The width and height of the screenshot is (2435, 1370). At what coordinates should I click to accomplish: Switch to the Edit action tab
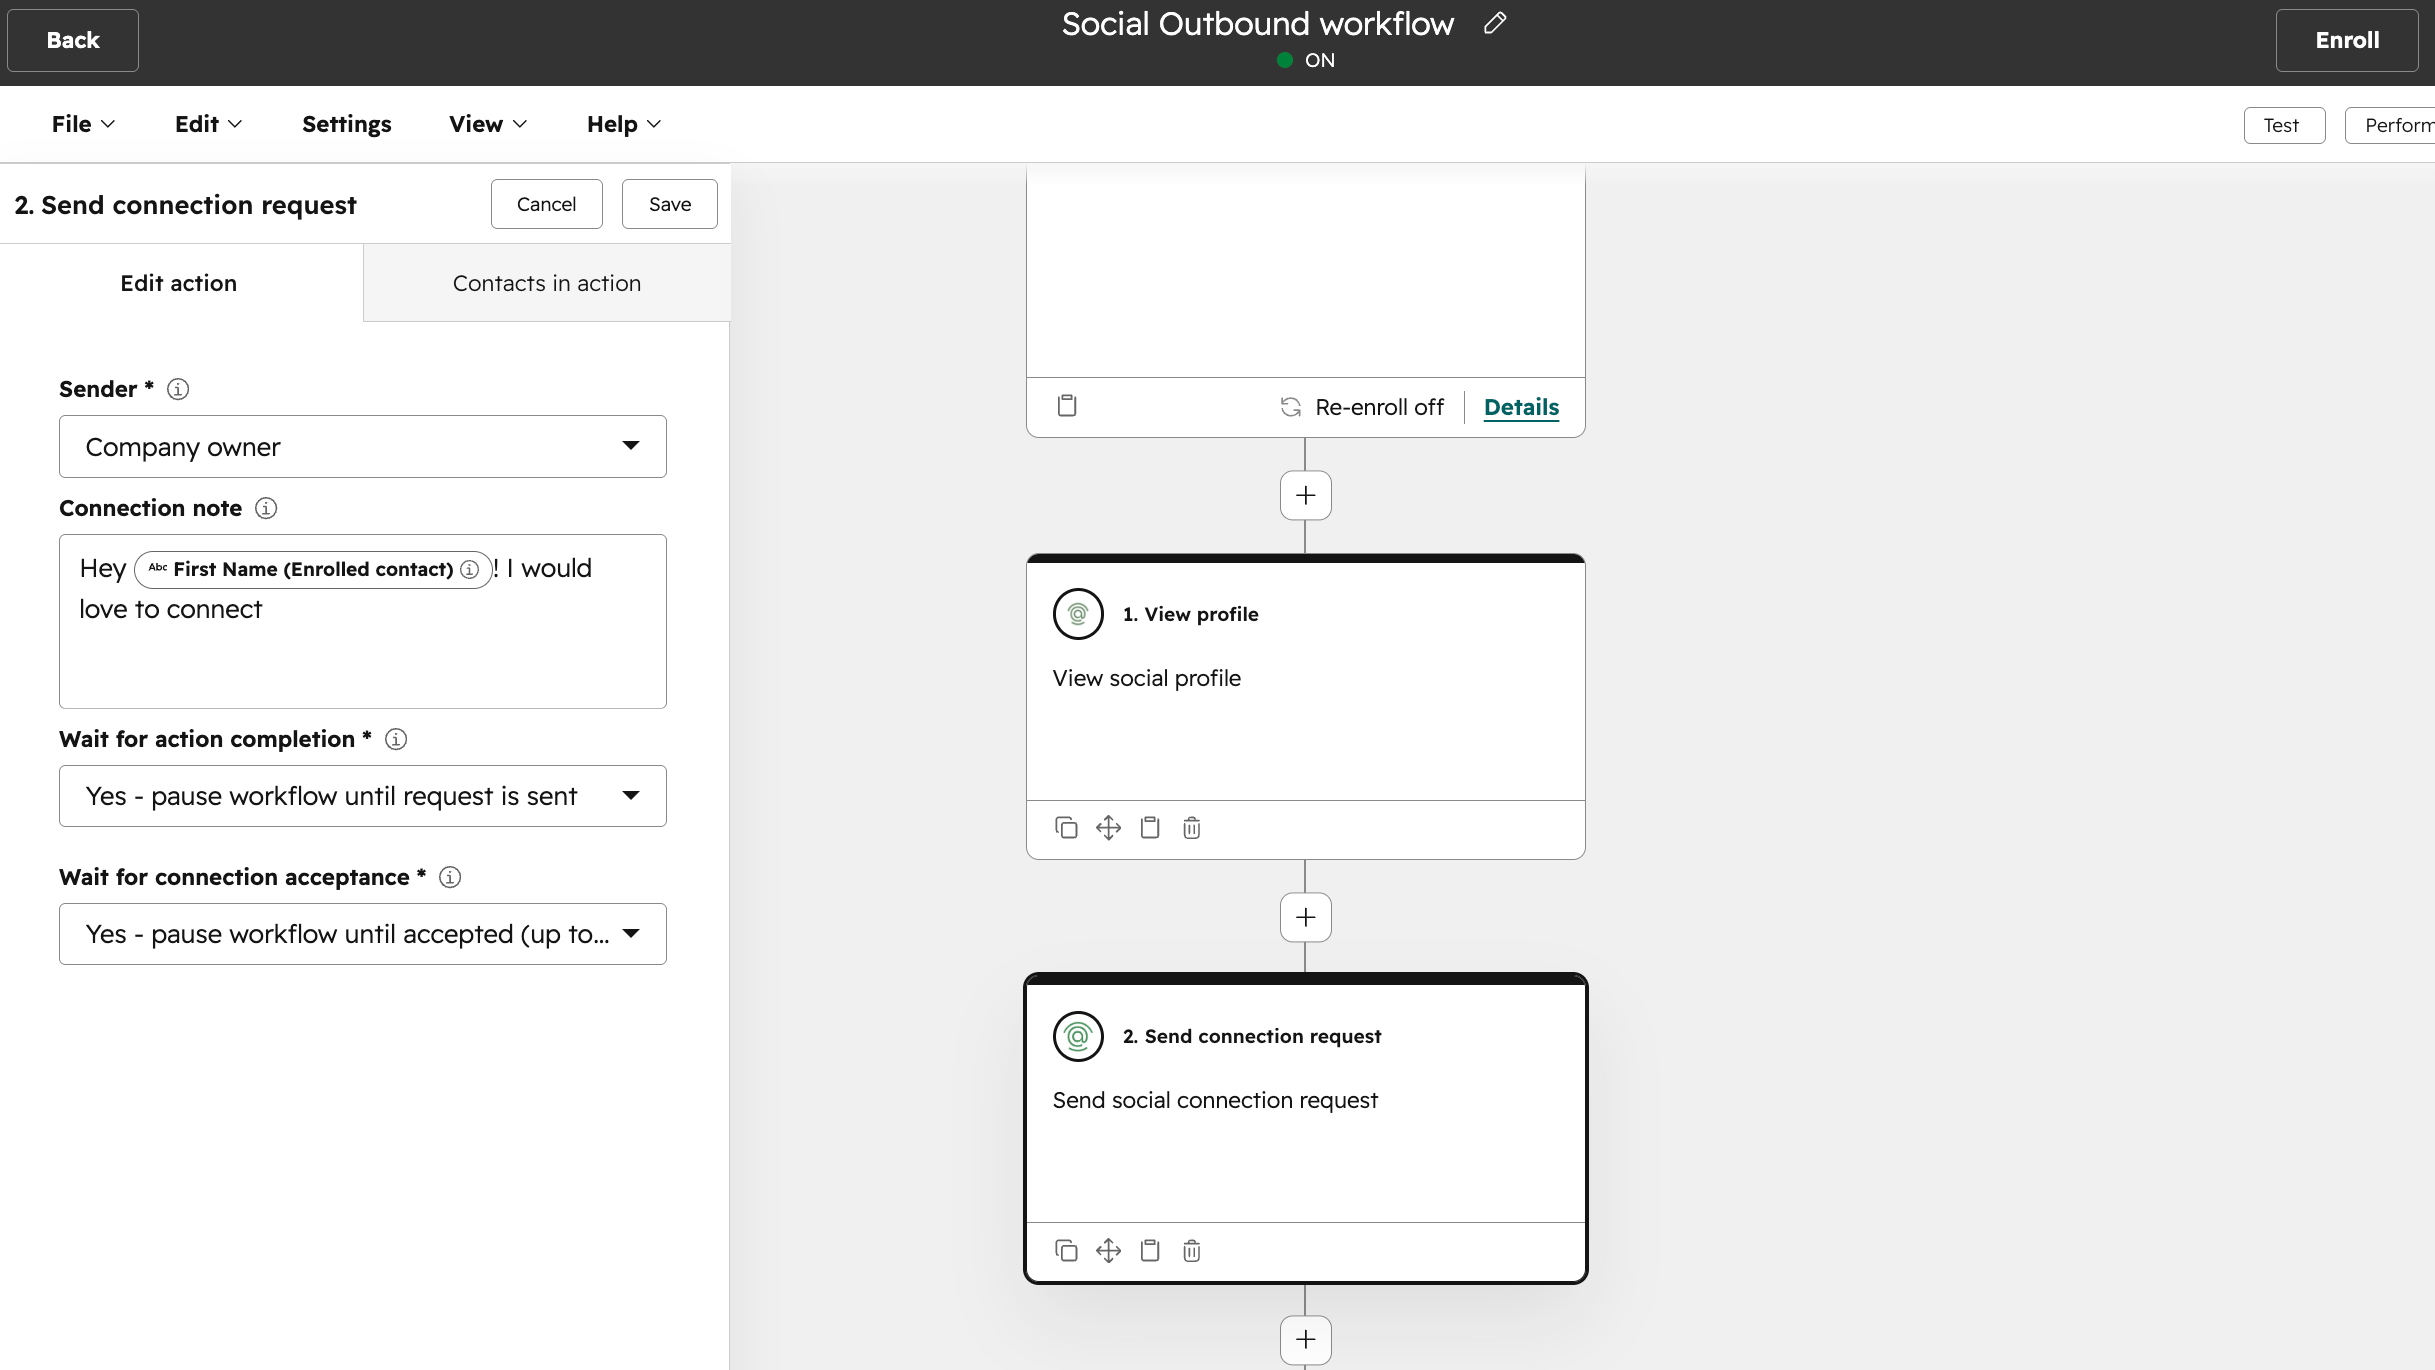pos(179,283)
